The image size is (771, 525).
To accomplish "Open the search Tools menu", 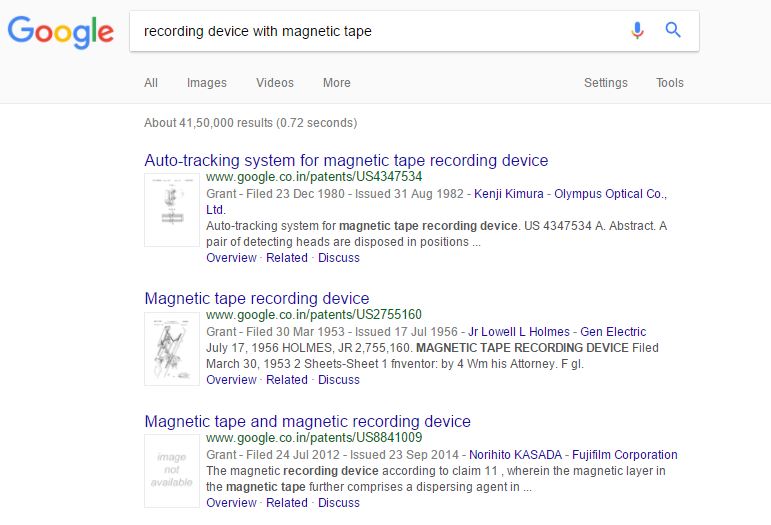I will point(670,83).
